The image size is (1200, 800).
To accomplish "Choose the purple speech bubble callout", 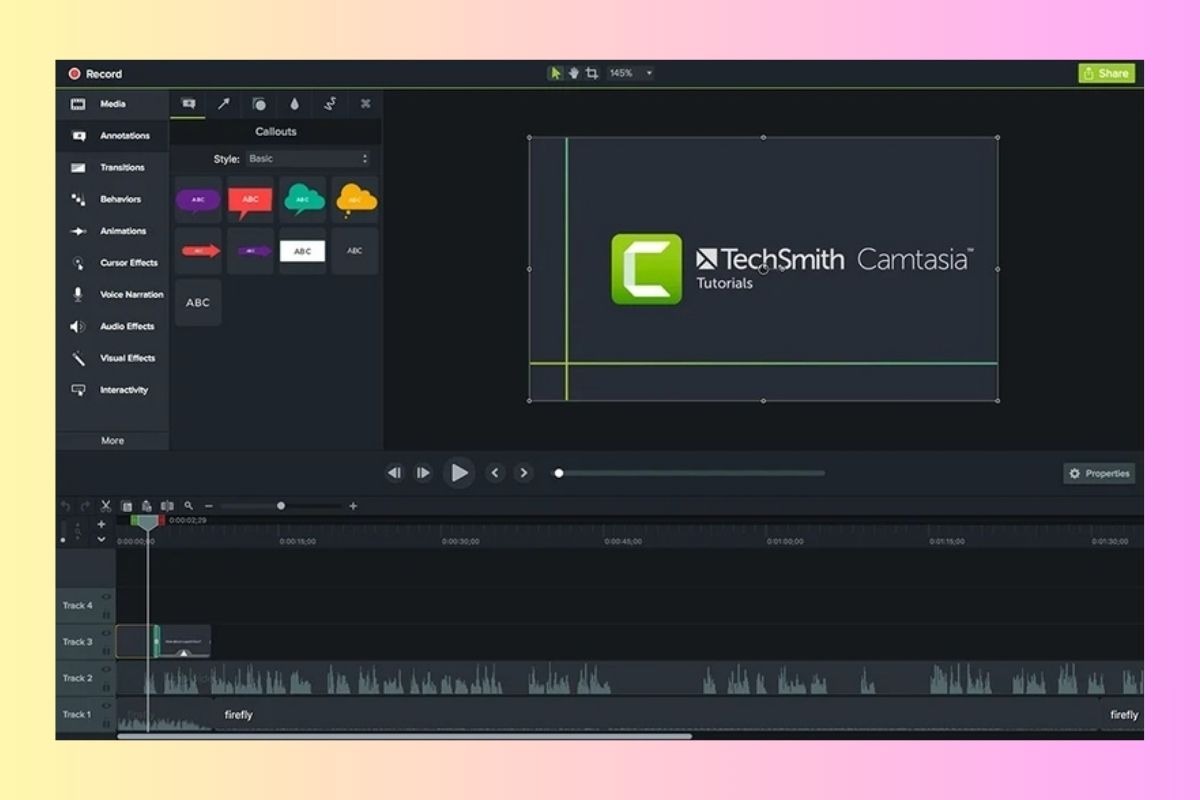I will click(x=198, y=200).
